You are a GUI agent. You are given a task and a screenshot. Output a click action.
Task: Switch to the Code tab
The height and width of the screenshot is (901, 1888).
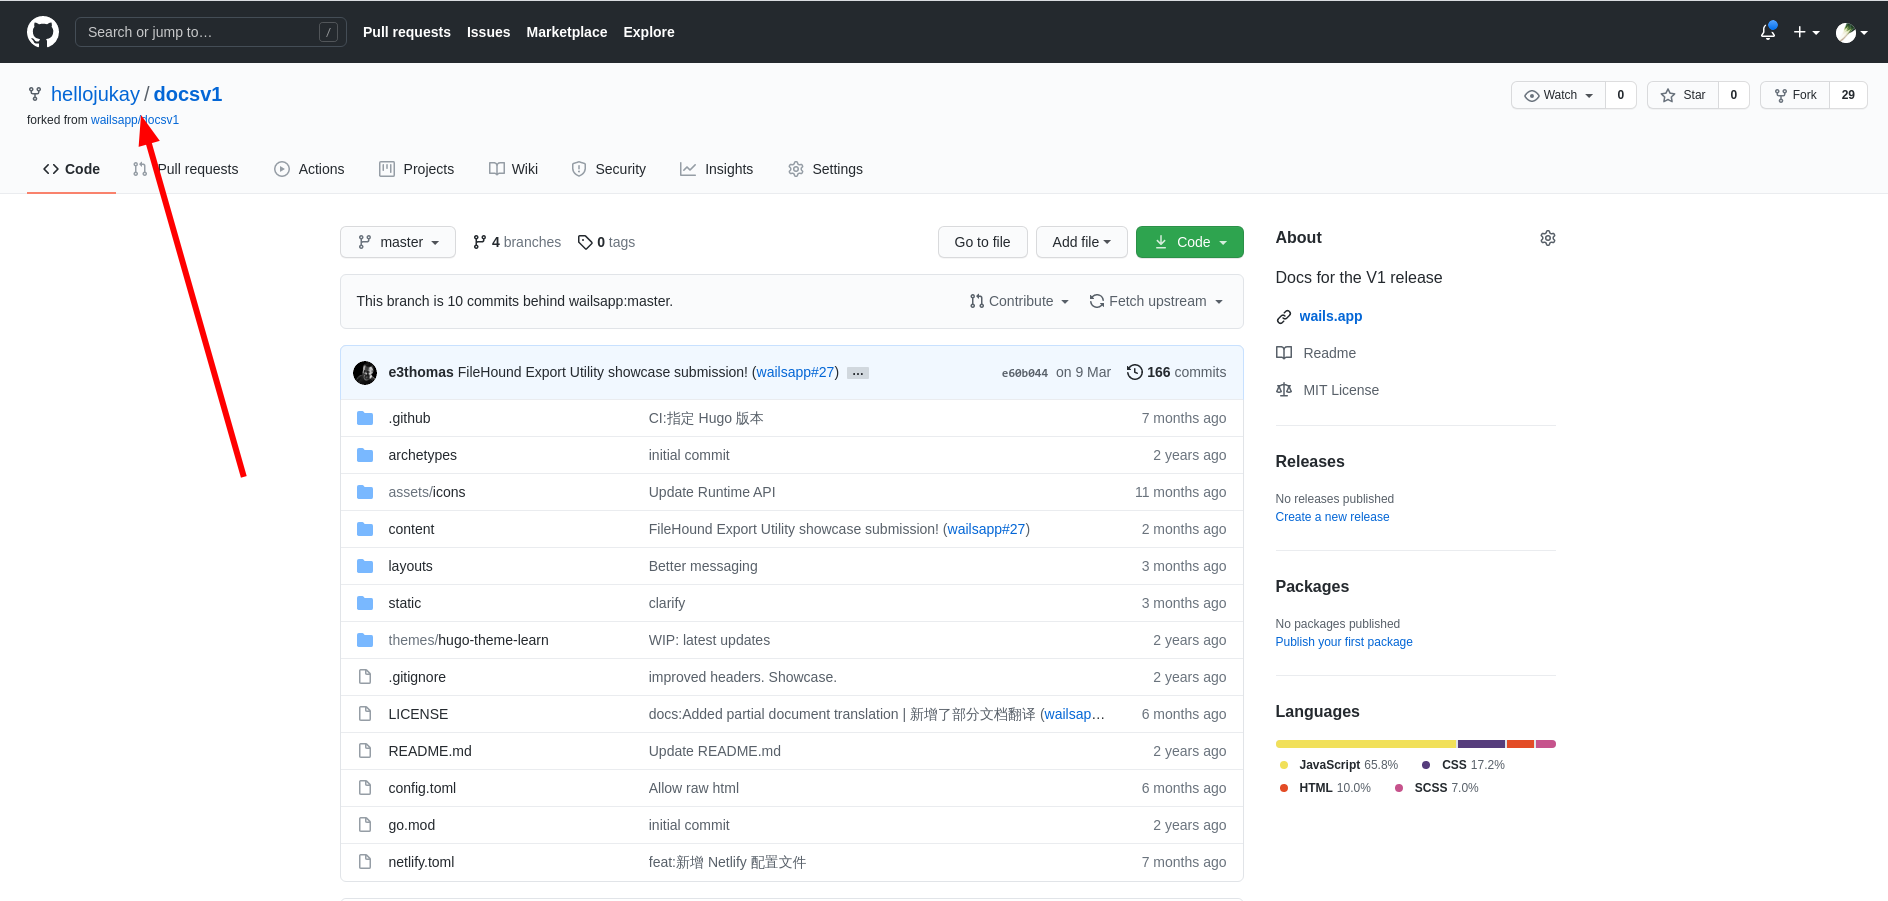71,169
